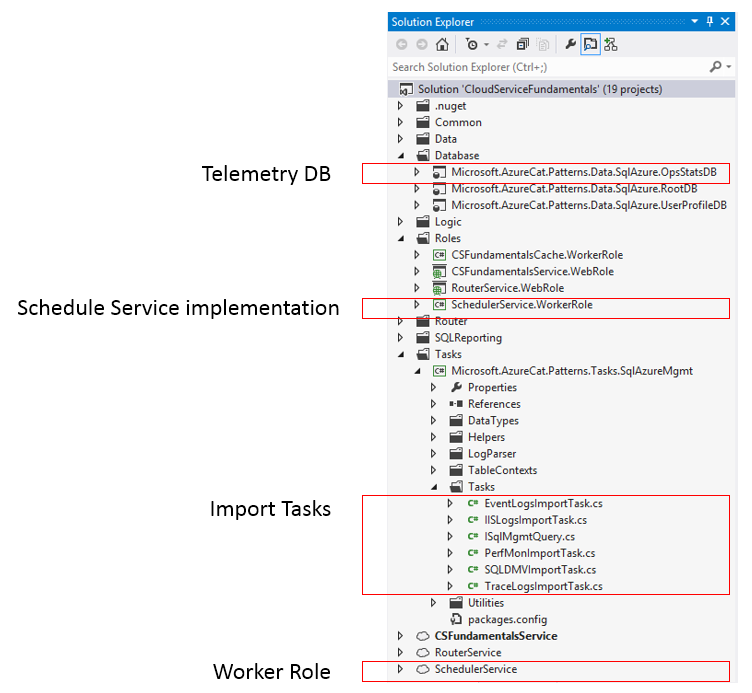Click the C# file icon beside IISLogsImportTask.cs

pos(473,520)
